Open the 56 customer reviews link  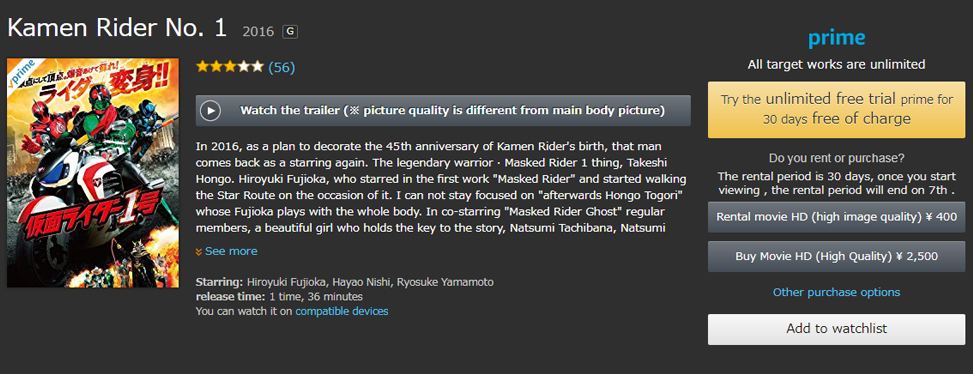coord(282,68)
